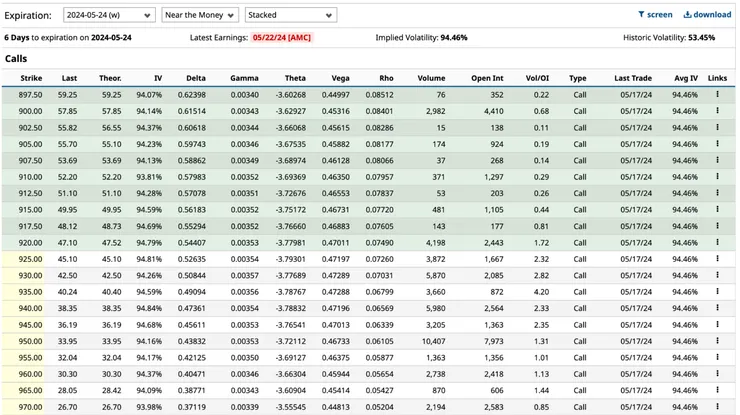Click three-dot icon on 920.00 strike row
Viewport: 740px width, 415px height.
coord(717,242)
